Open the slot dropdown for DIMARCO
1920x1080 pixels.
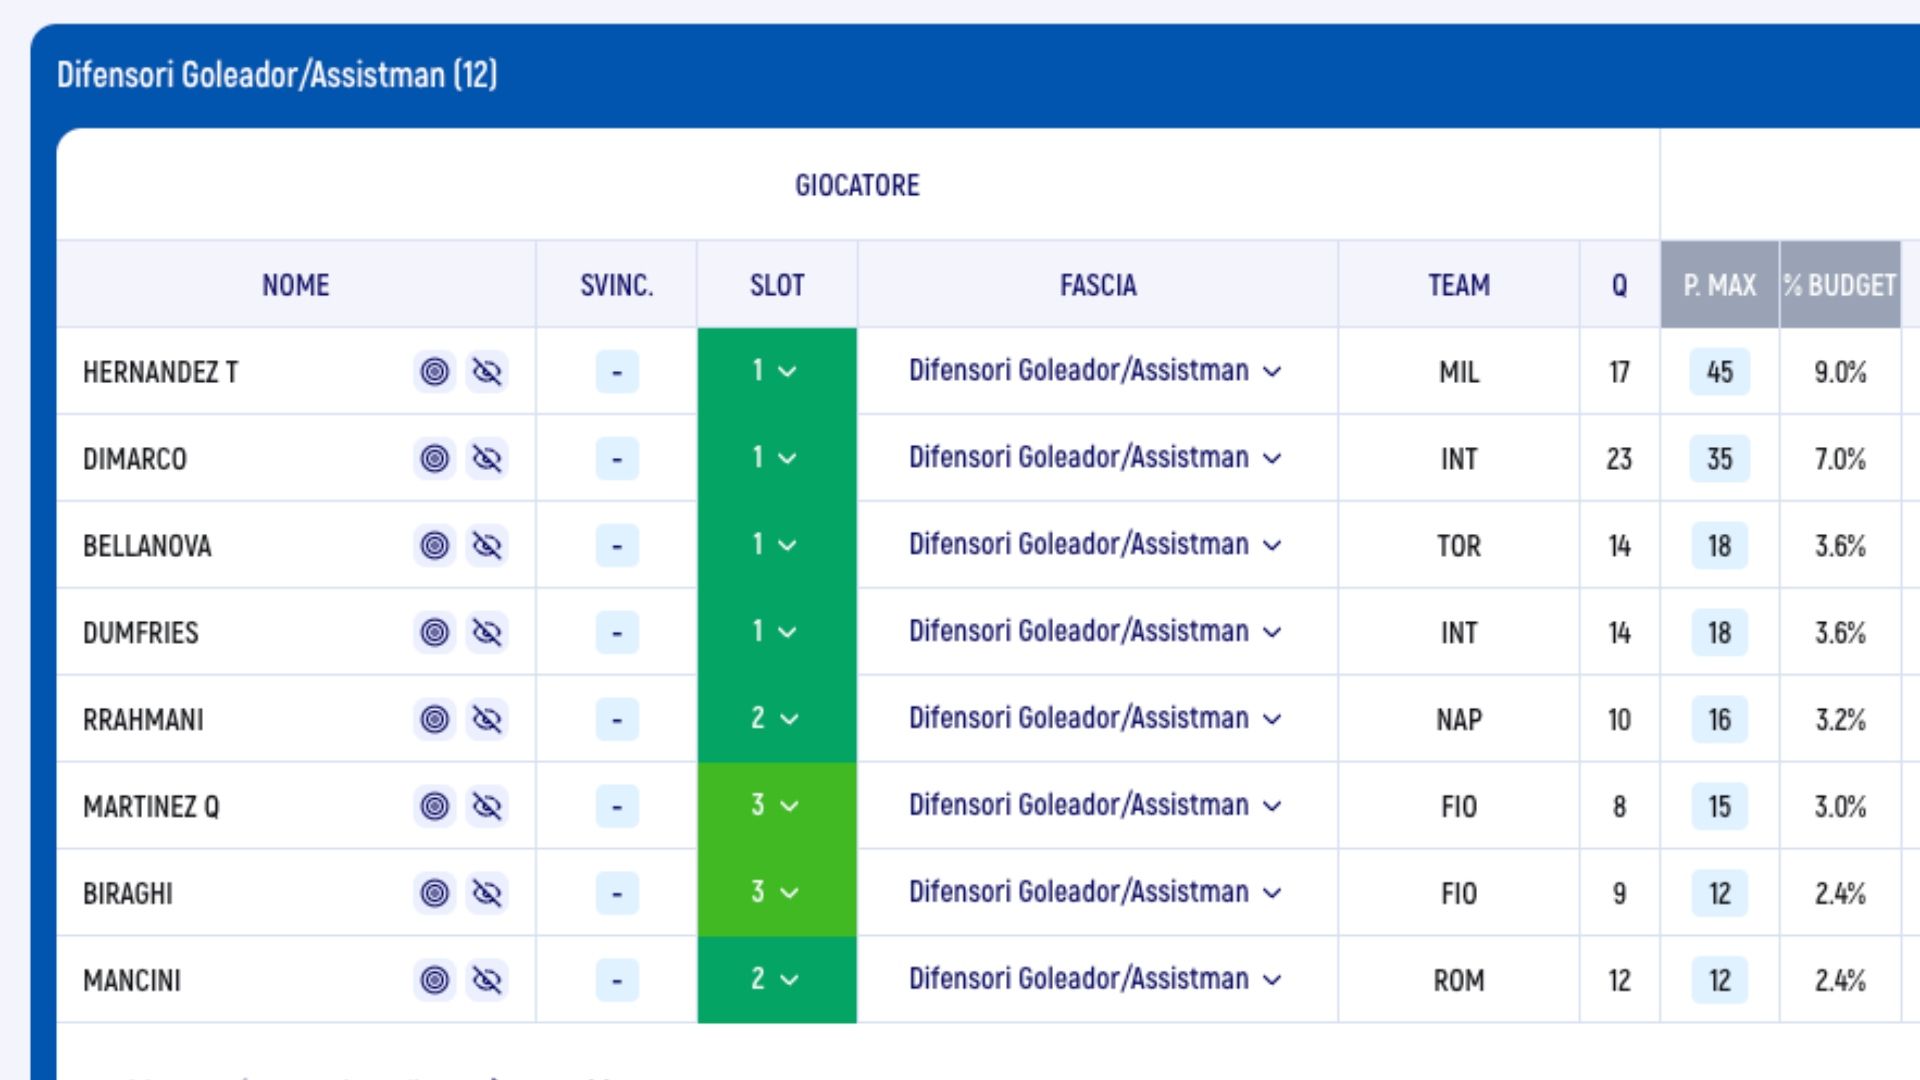click(776, 458)
